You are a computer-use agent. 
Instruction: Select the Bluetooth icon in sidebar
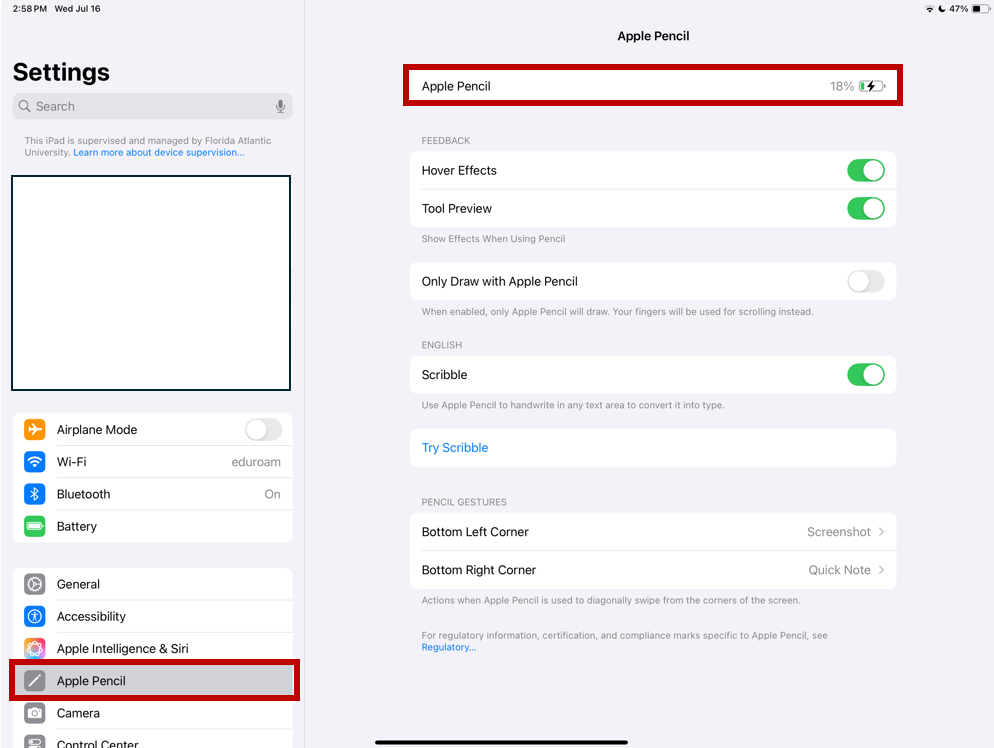point(35,494)
